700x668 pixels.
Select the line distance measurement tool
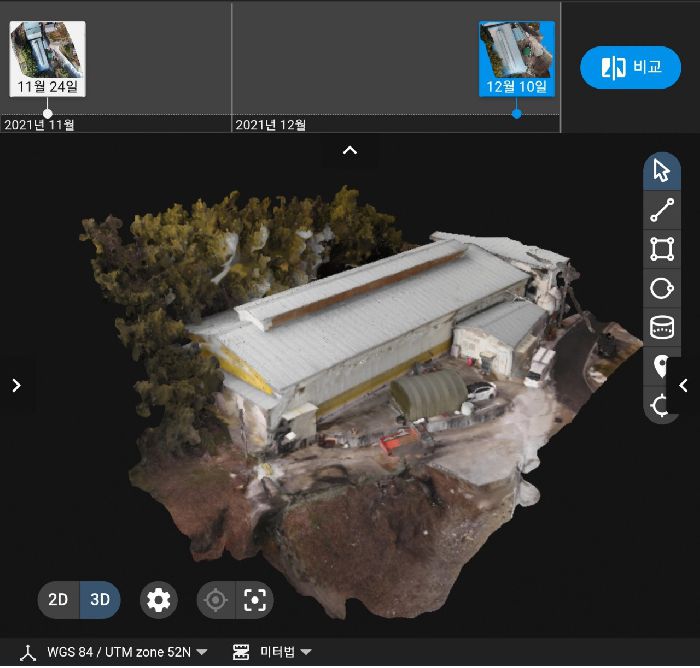(661, 210)
